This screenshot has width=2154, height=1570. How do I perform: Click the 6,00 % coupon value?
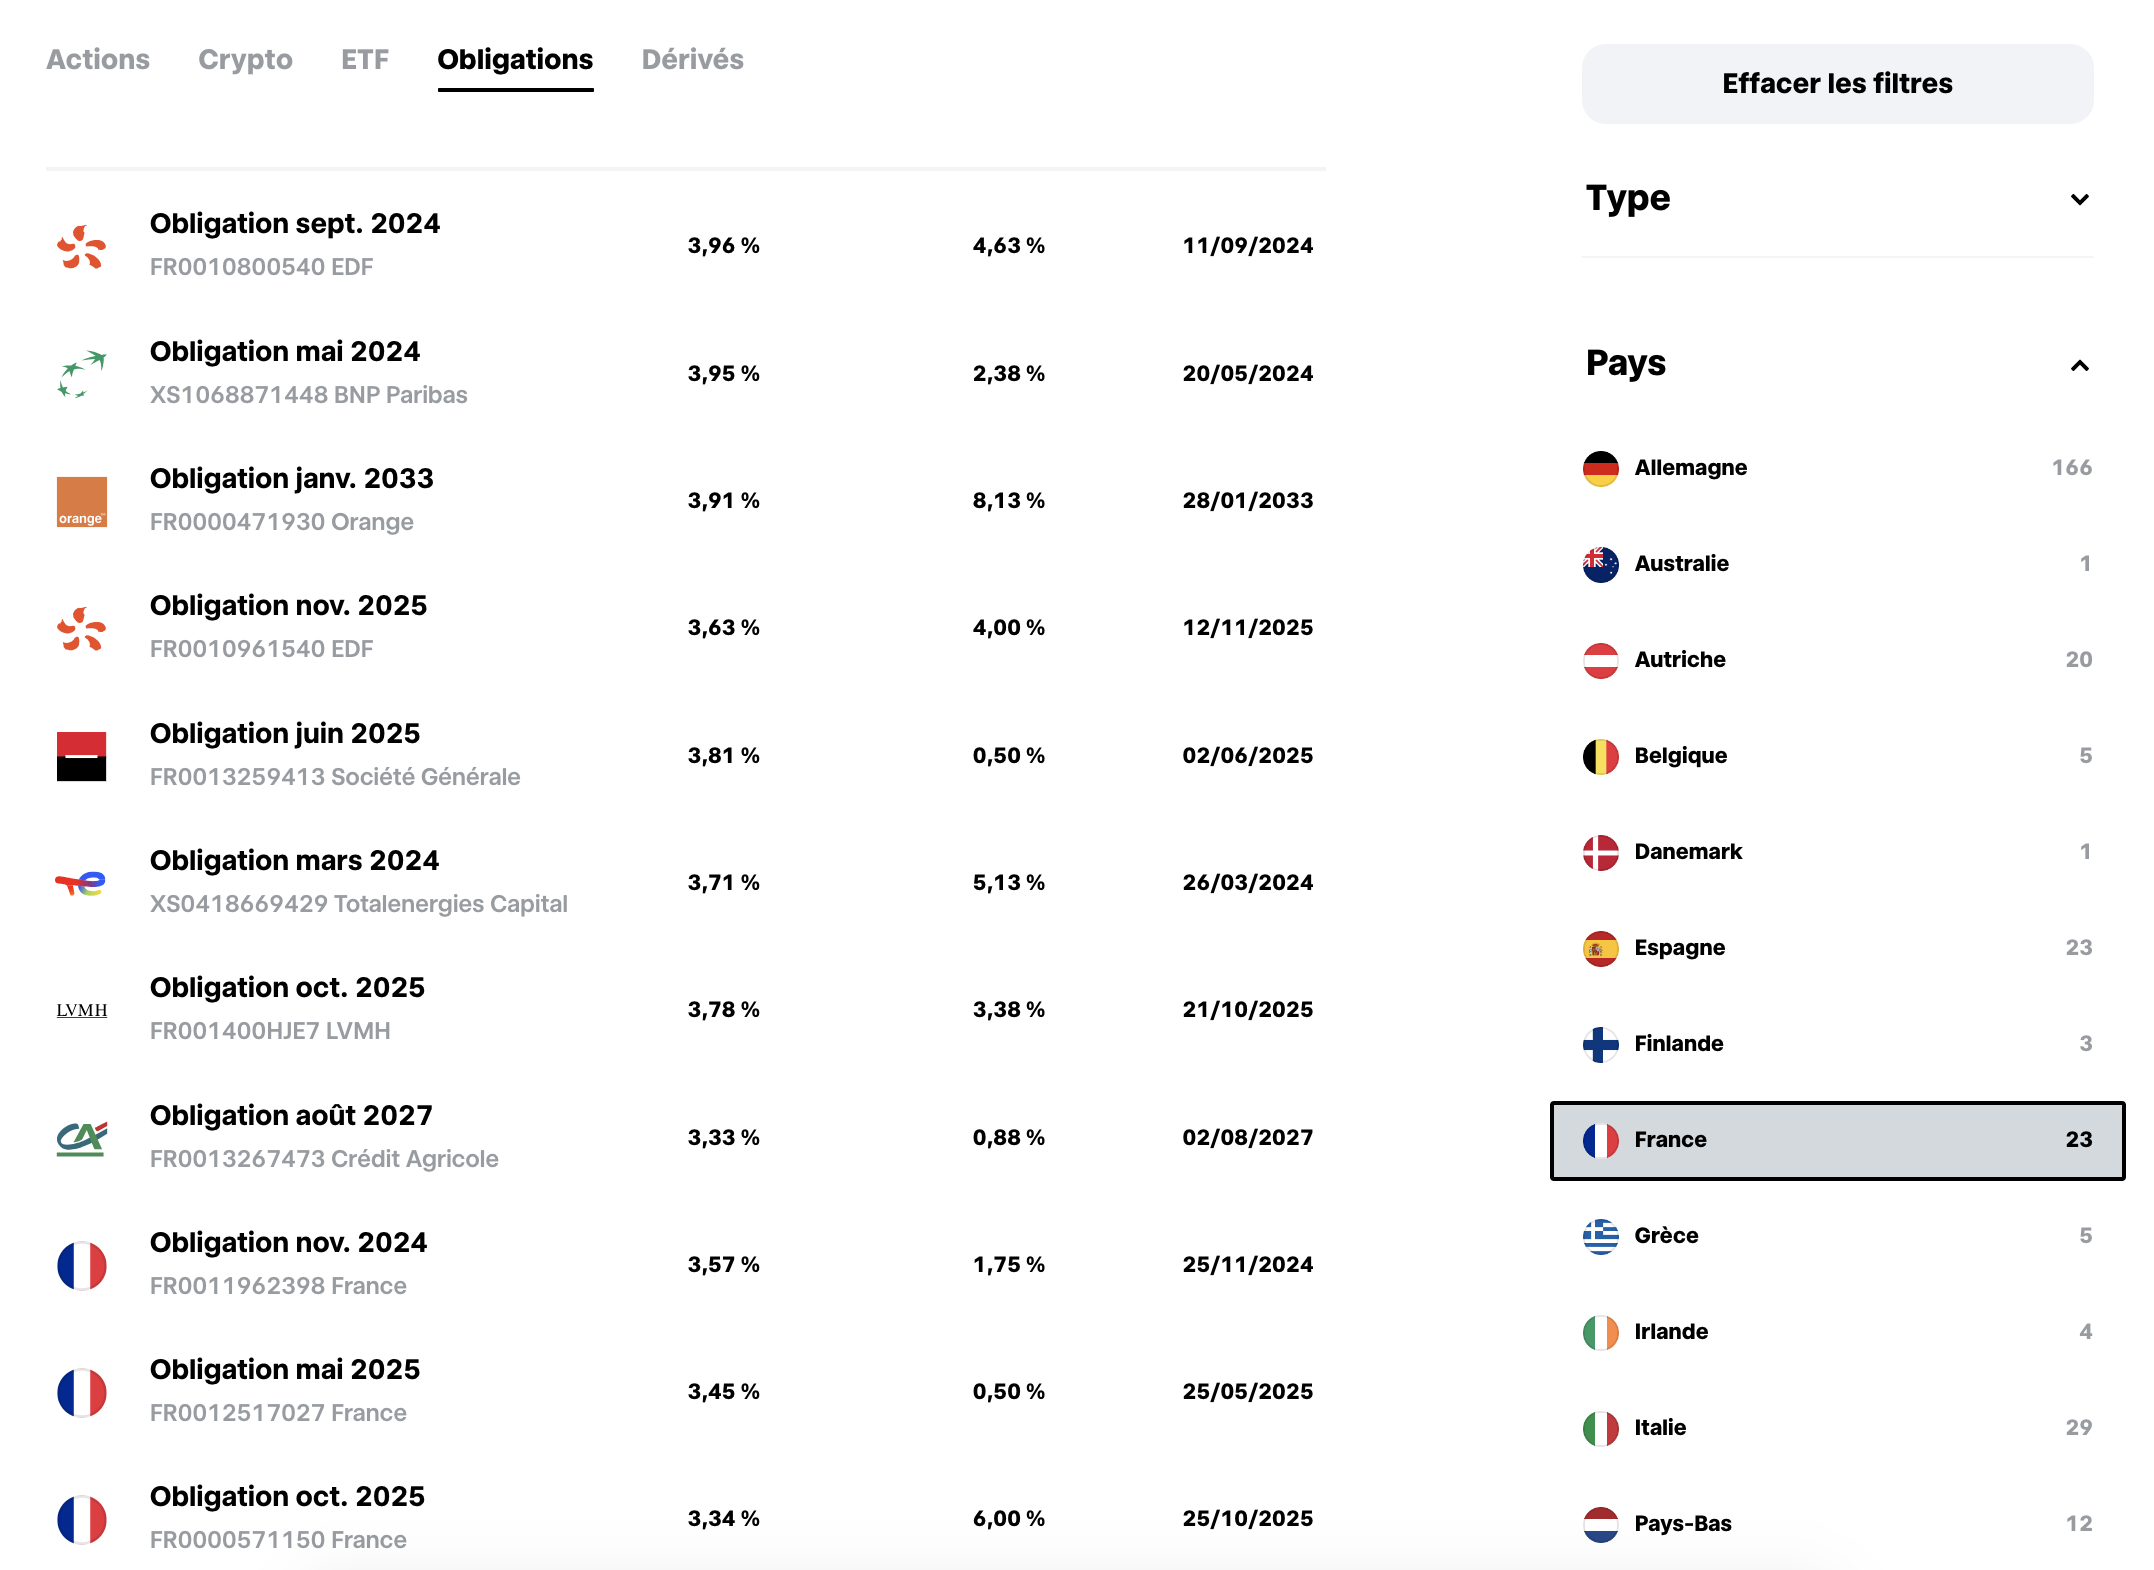1008,1519
